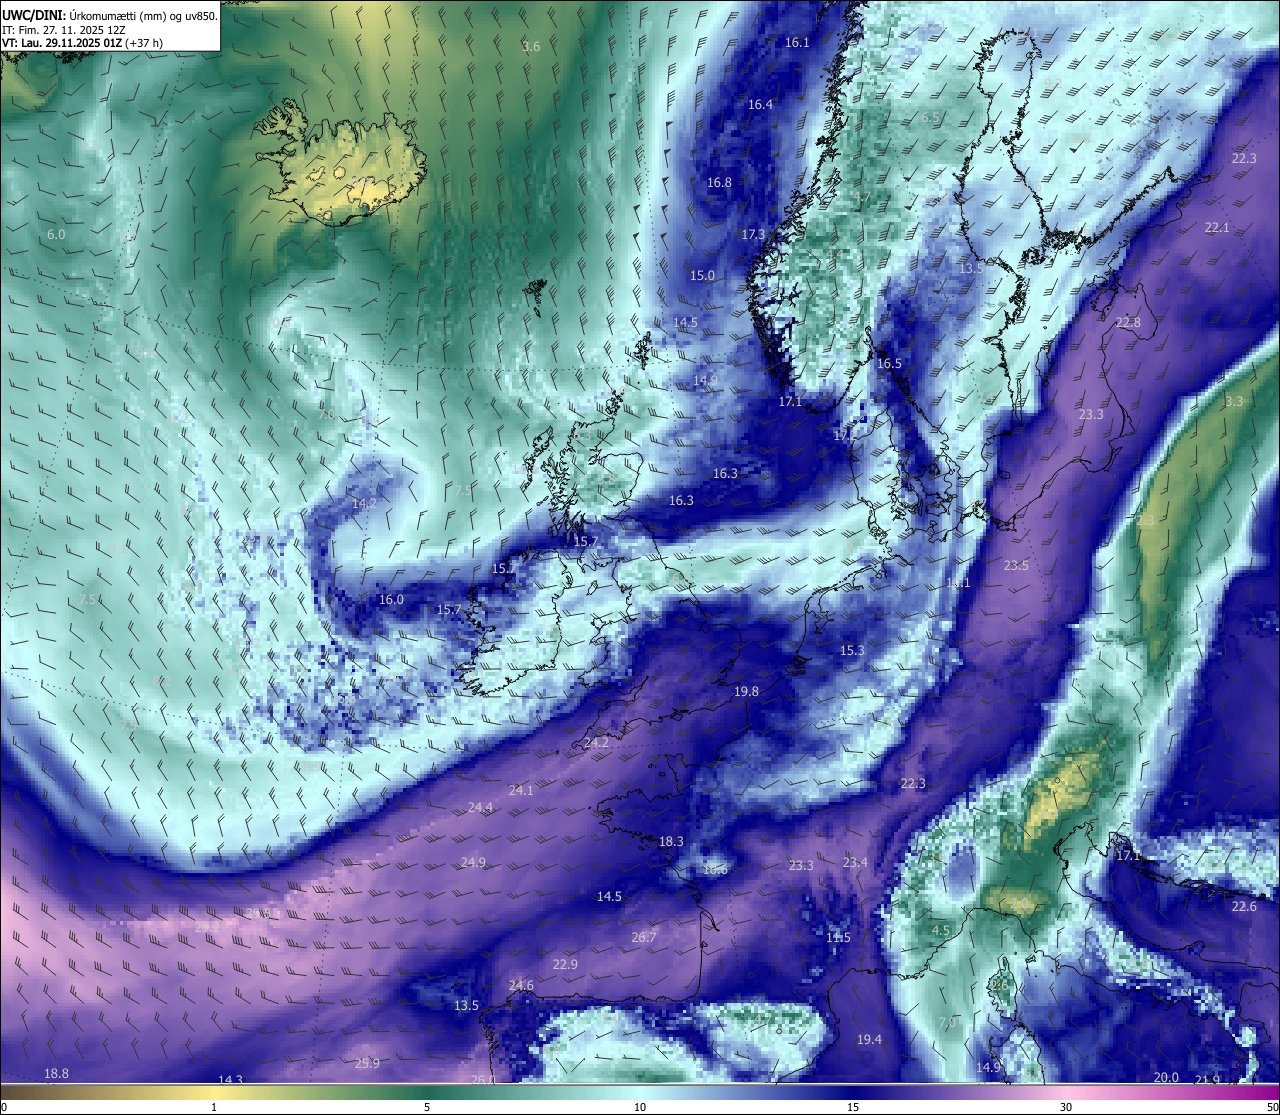This screenshot has height=1115, width=1280.
Task: Click the 16.5 value over southern Sweden
Action: [889, 364]
